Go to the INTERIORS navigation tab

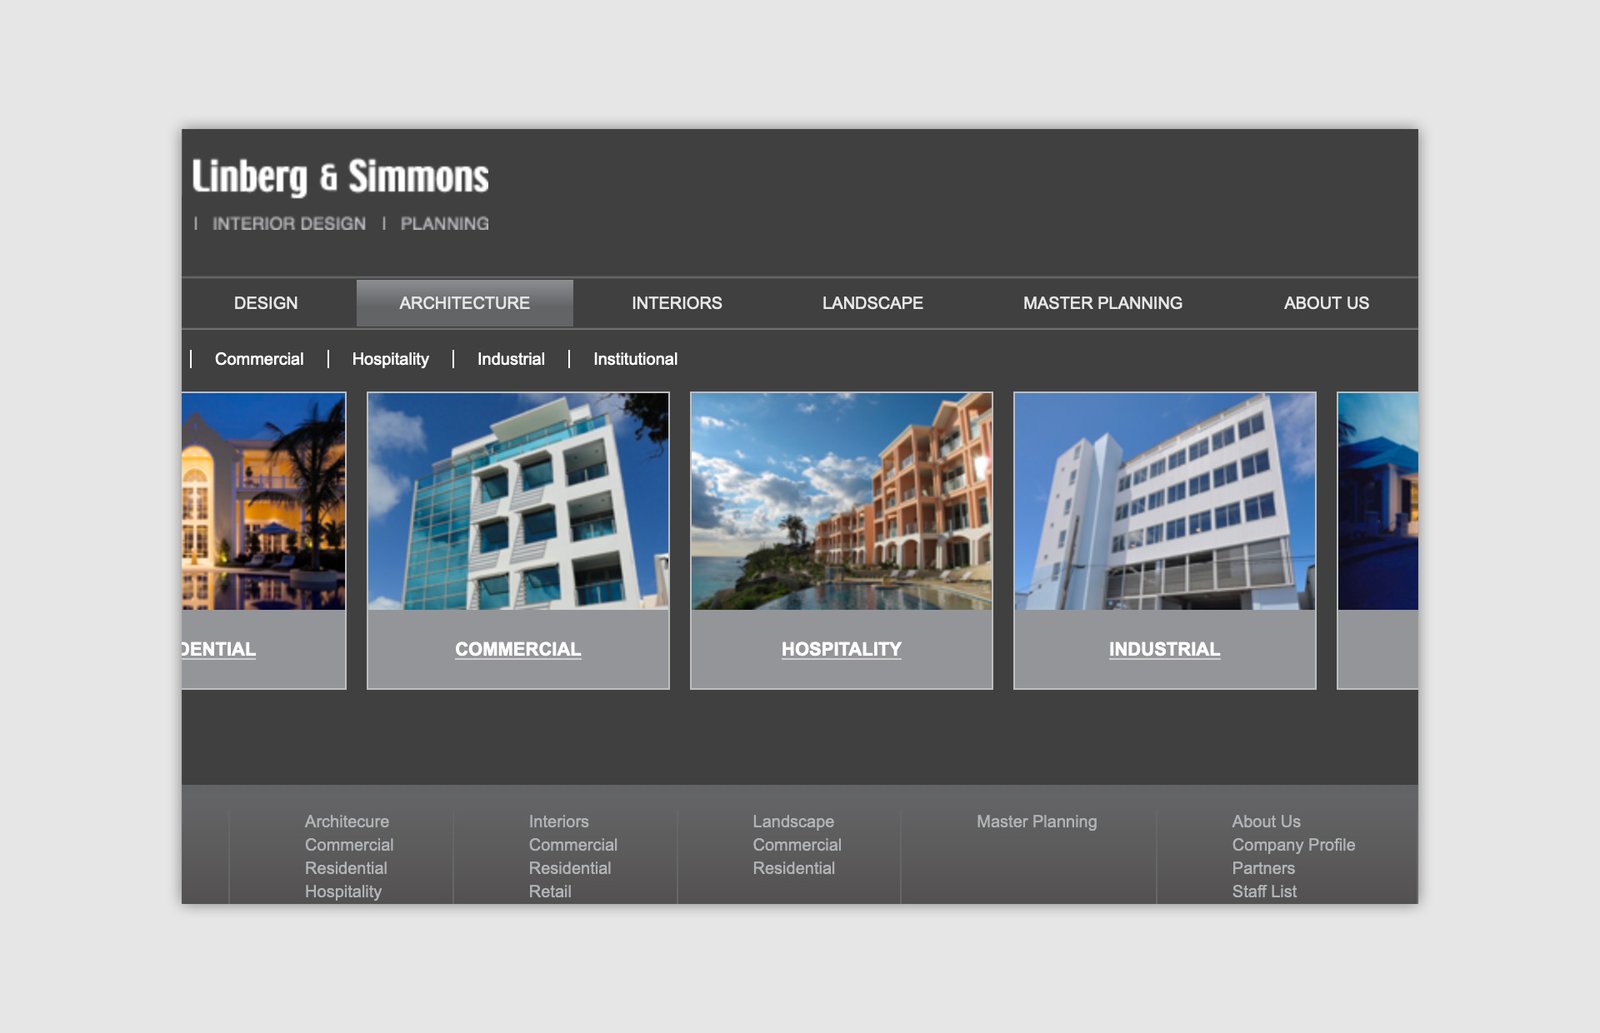(x=676, y=303)
